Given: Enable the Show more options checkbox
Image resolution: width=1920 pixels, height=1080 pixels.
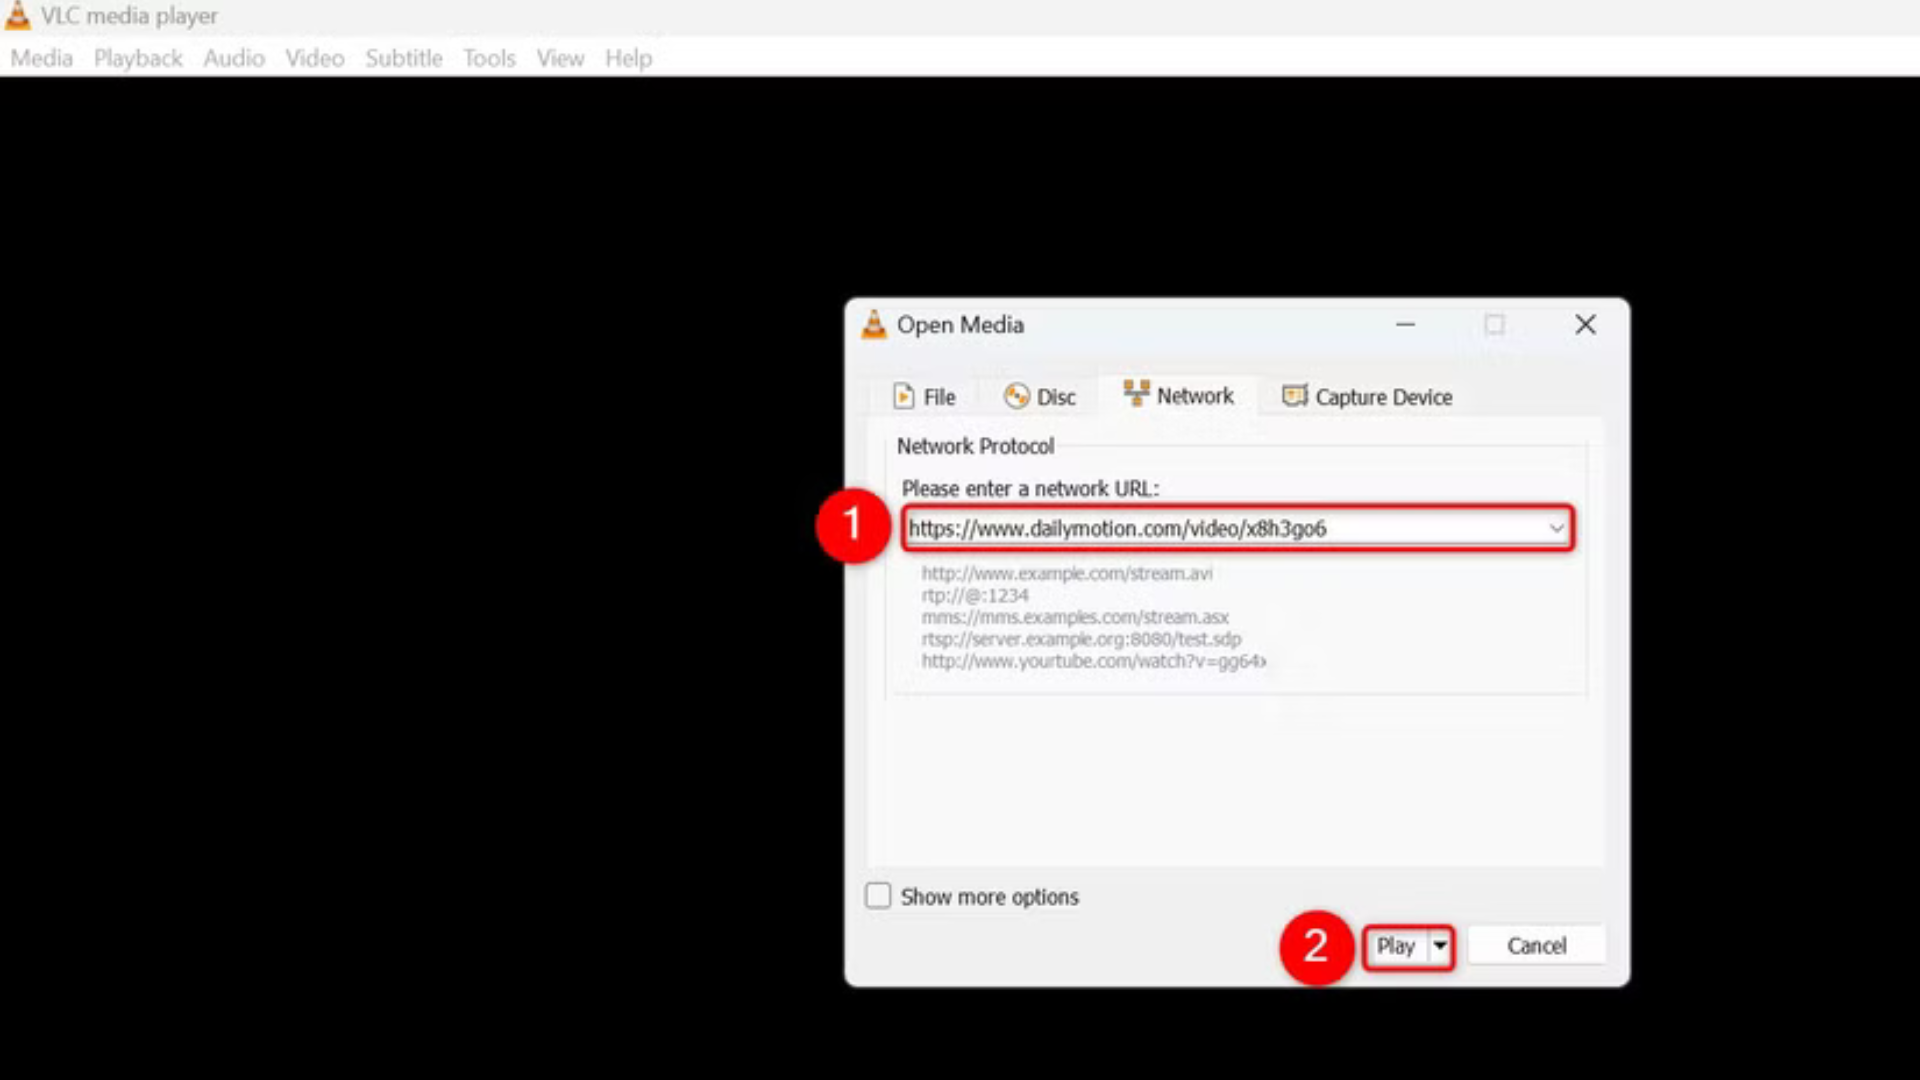Looking at the screenshot, I should pos(878,896).
